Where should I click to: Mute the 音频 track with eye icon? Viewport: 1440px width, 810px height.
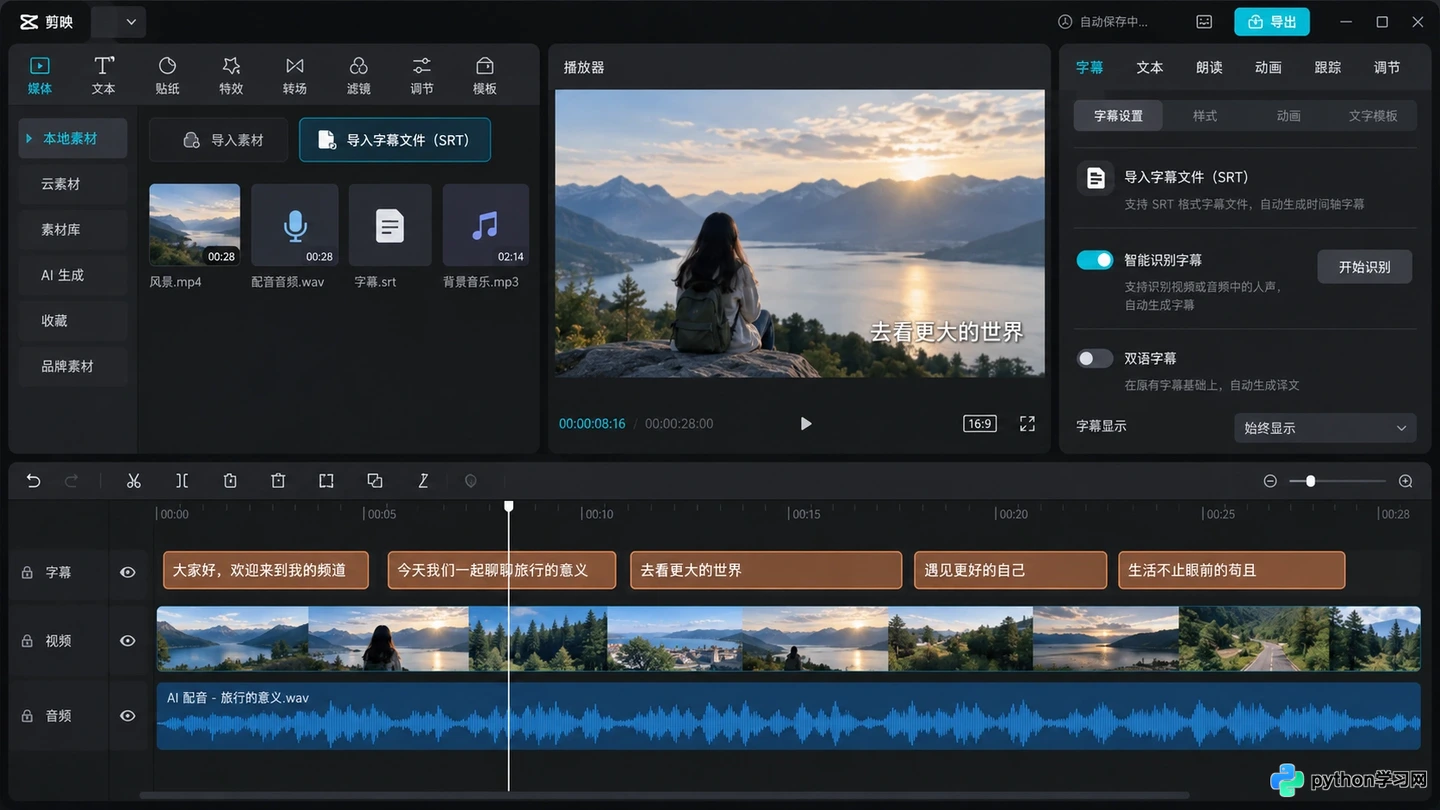128,716
